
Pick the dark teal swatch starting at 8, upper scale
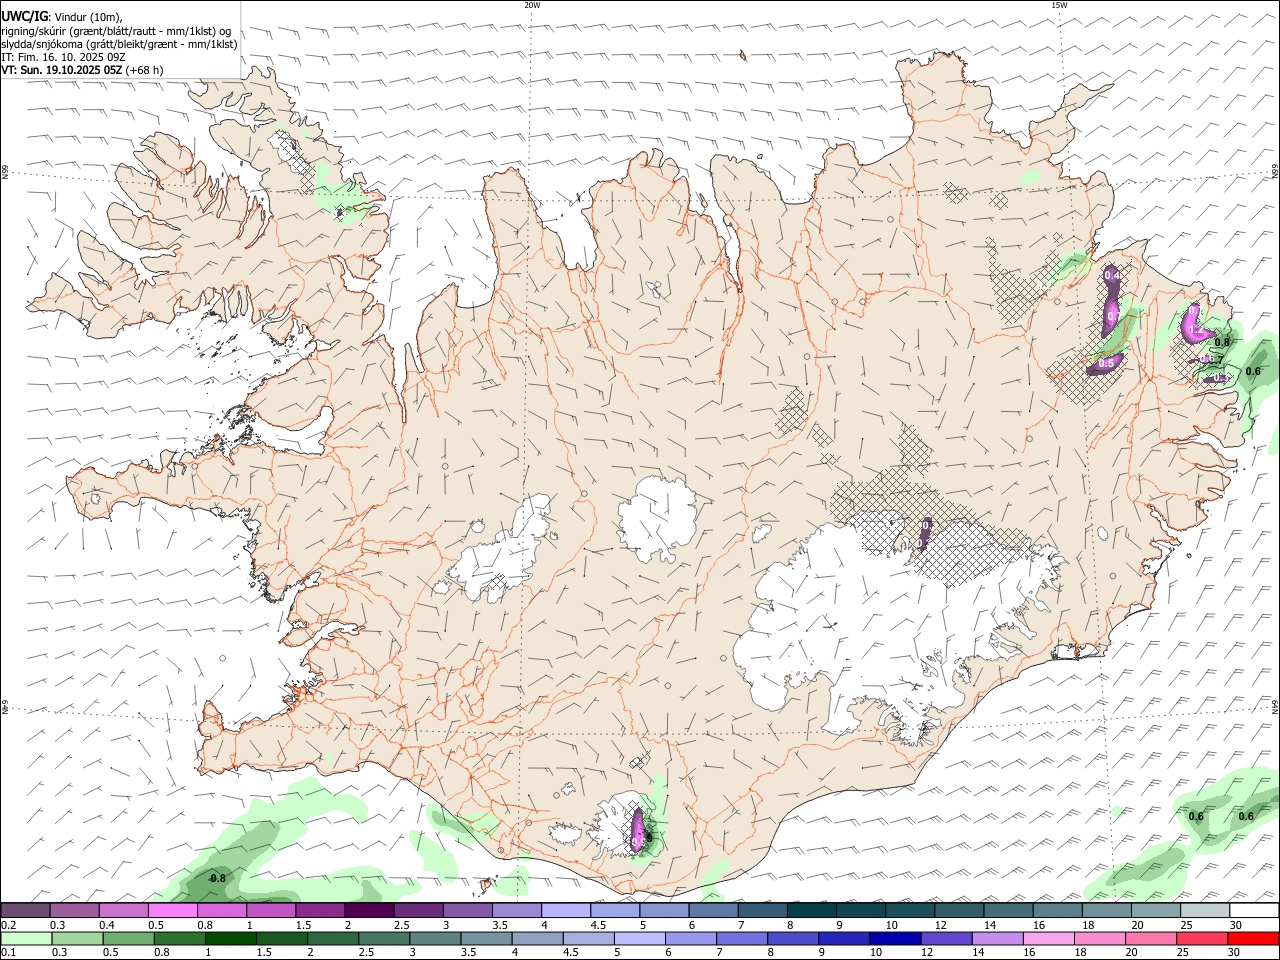(x=811, y=911)
